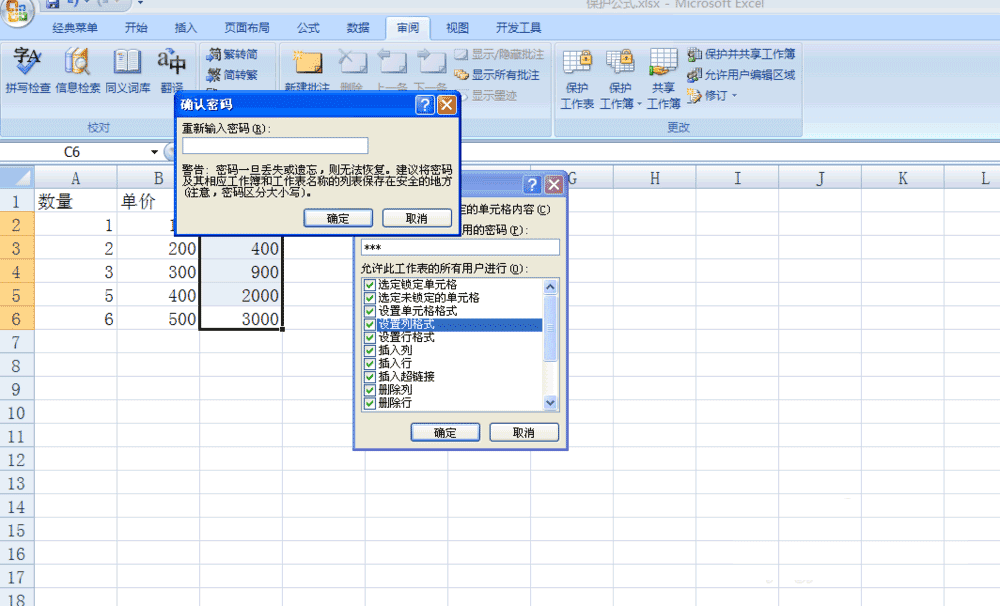Toggle 插入行 checkbox
This screenshot has width=1000, height=606.
click(x=369, y=364)
